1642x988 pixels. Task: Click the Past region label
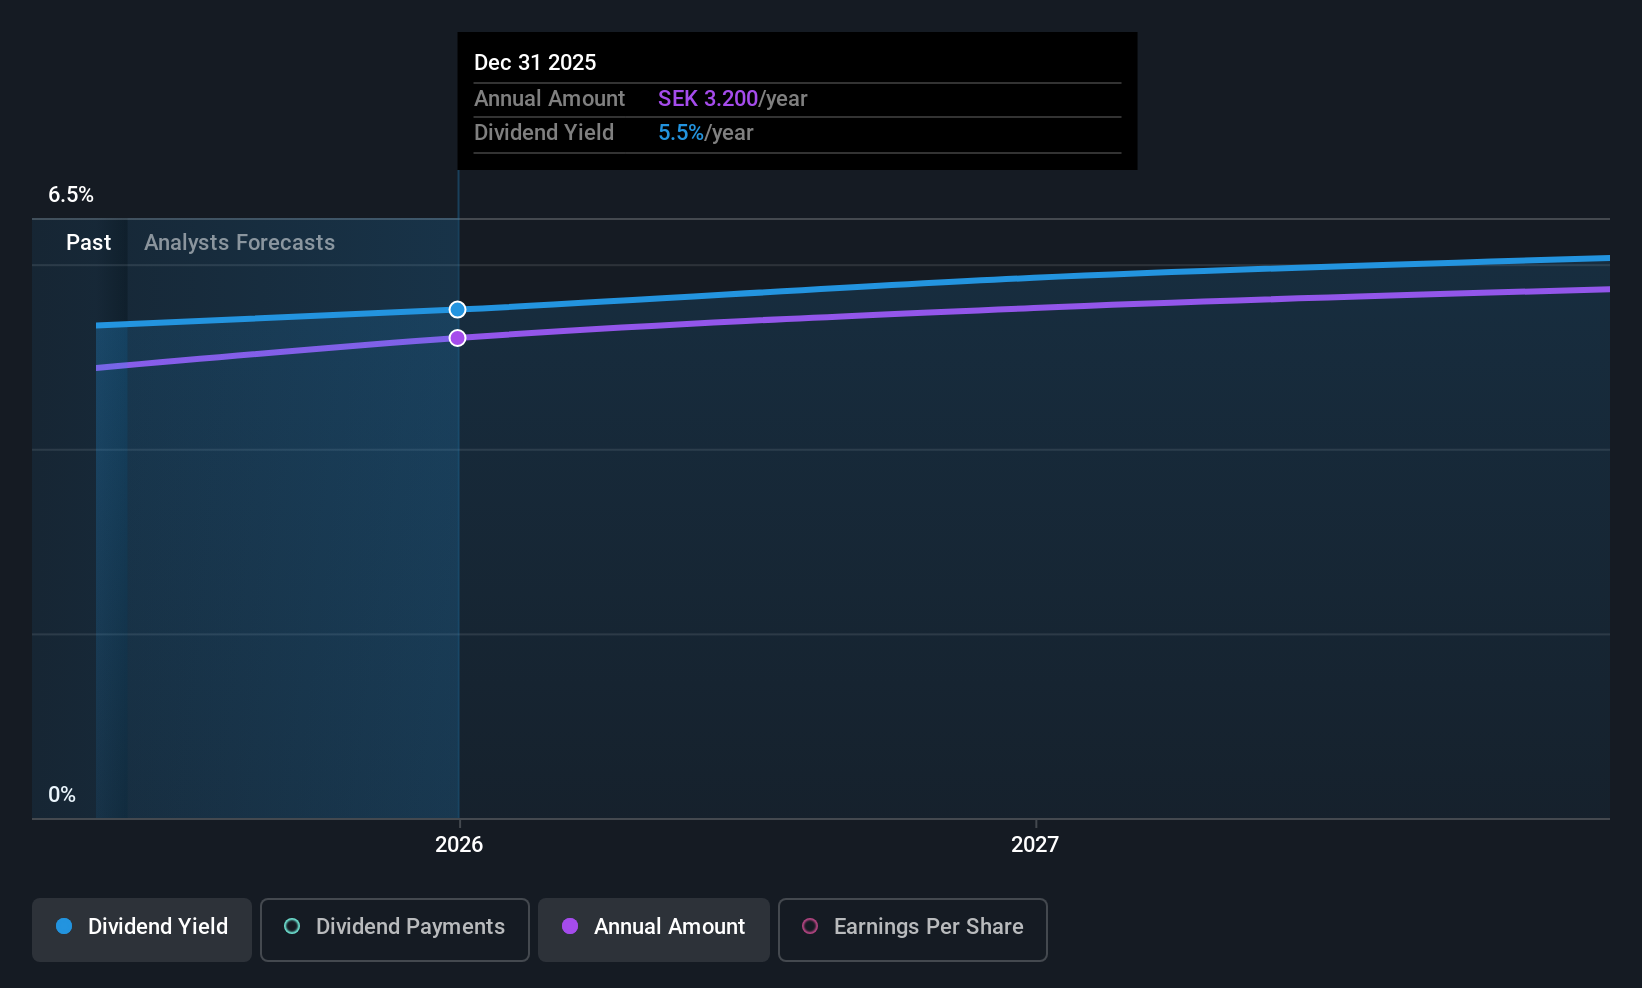89,243
